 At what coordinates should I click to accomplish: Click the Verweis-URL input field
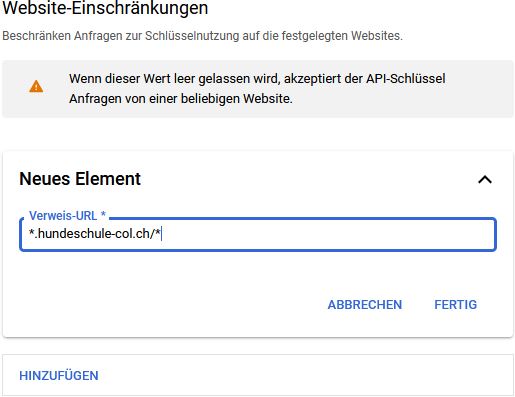coord(258,234)
